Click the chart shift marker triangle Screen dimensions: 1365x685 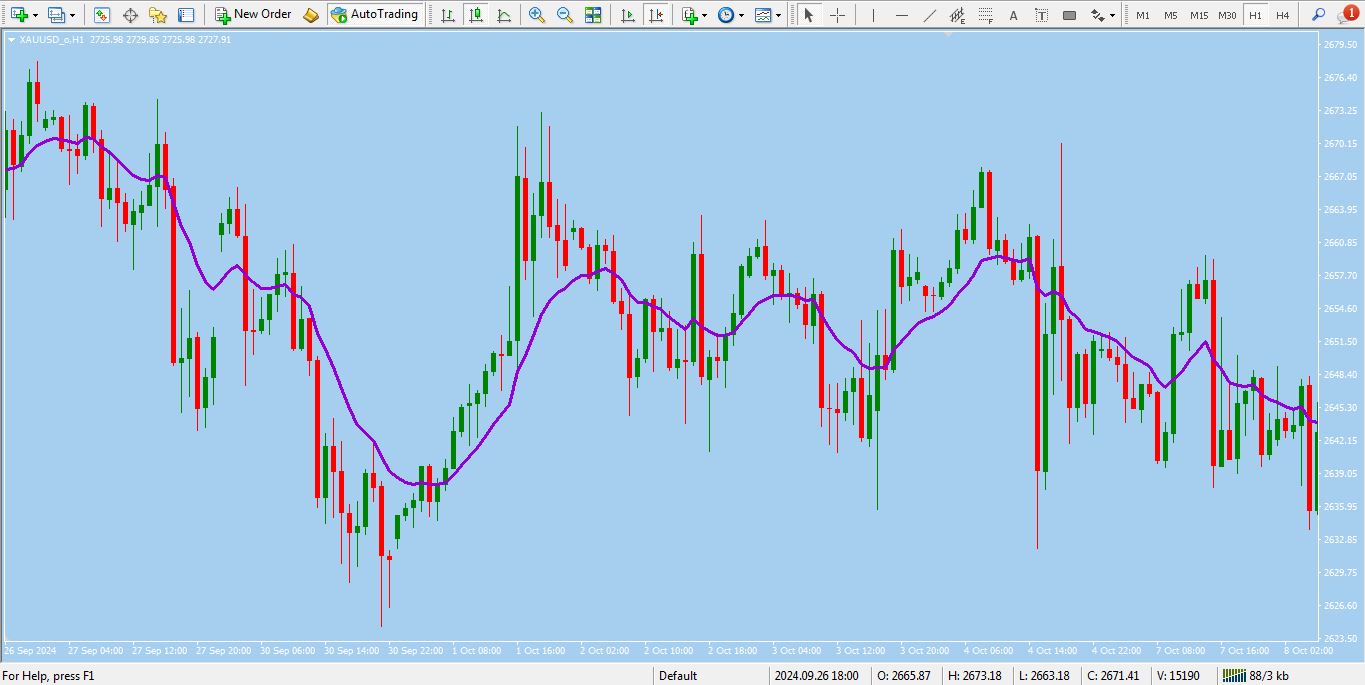click(948, 34)
